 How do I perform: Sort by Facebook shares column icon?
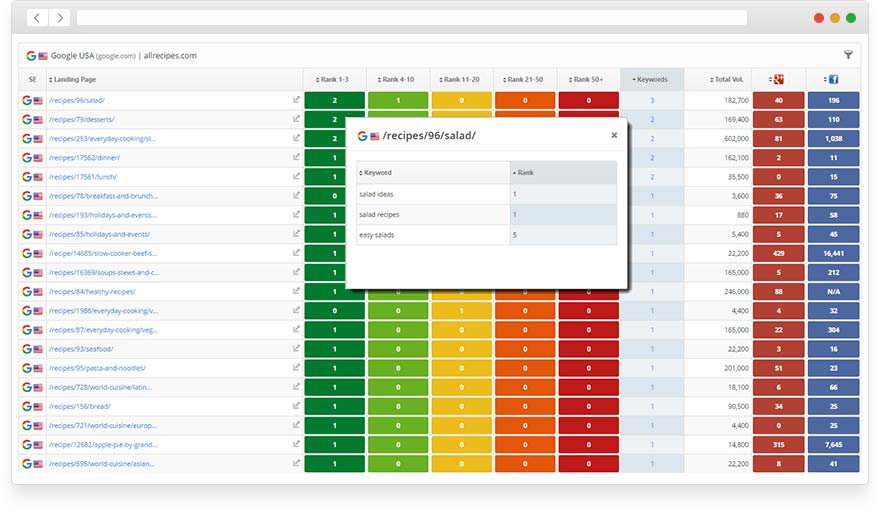coord(833,79)
